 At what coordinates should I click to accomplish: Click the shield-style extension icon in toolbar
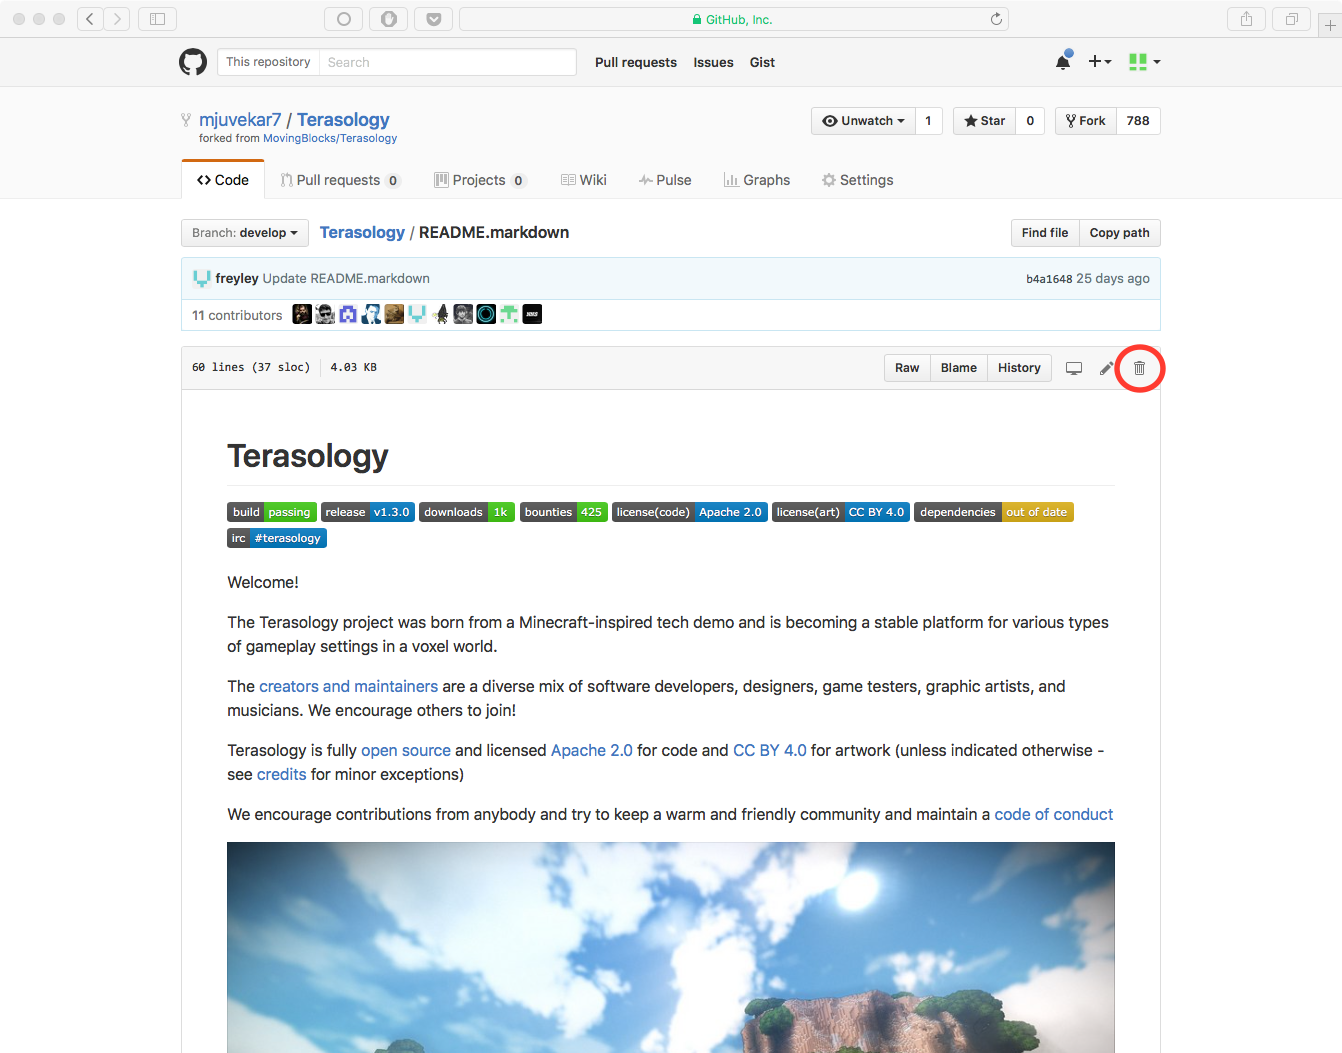coord(389,19)
